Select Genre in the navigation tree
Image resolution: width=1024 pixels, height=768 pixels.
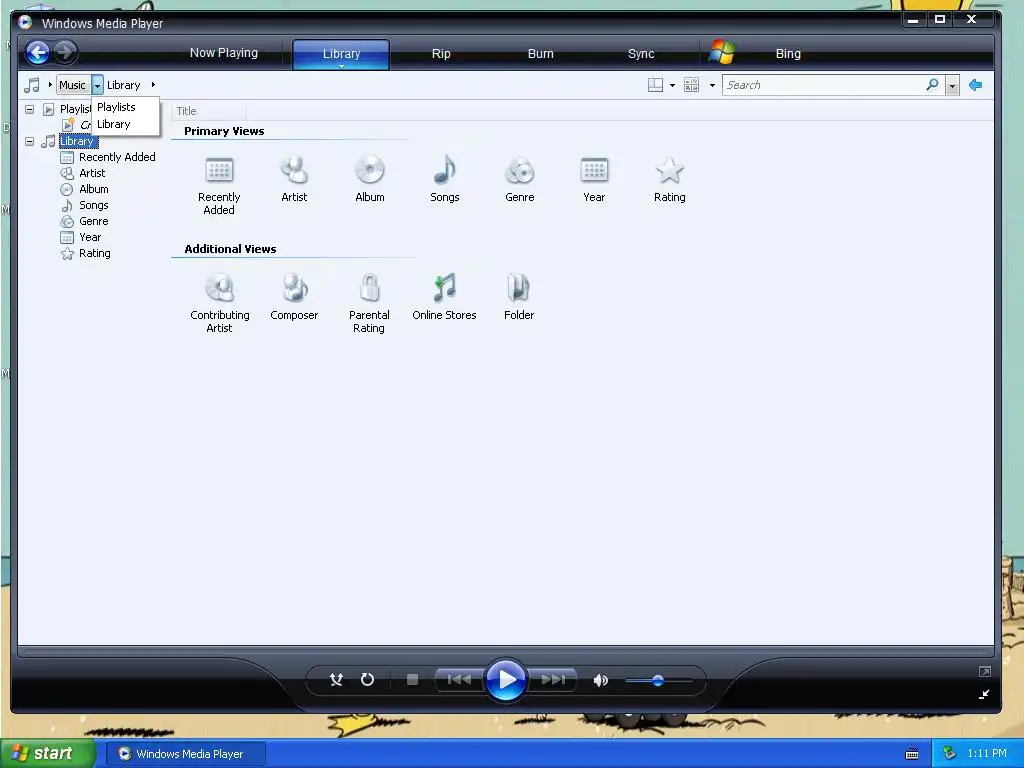94,221
